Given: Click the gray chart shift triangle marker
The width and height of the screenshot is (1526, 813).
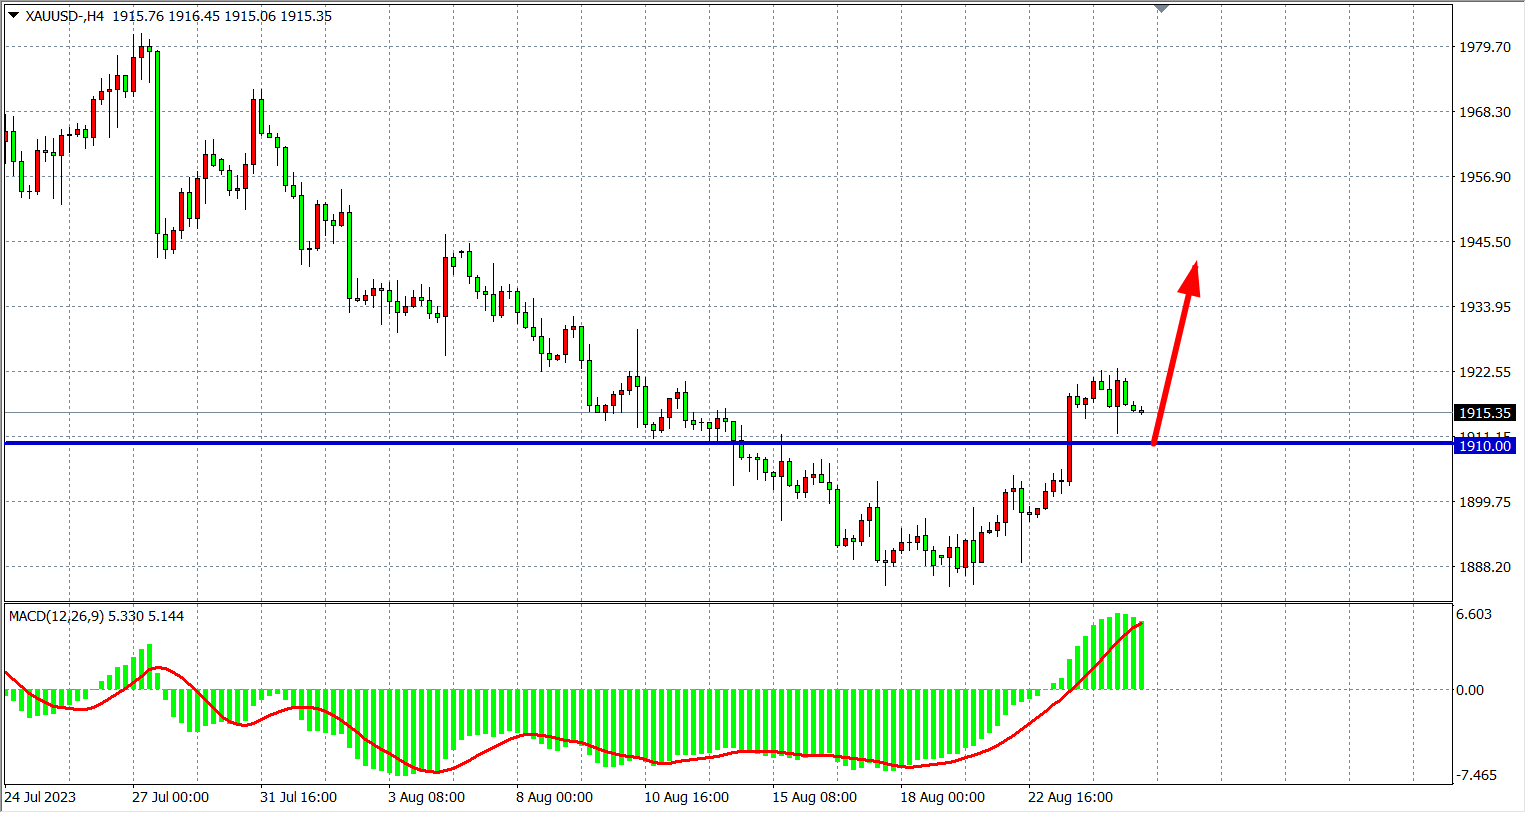Looking at the screenshot, I should (1161, 8).
